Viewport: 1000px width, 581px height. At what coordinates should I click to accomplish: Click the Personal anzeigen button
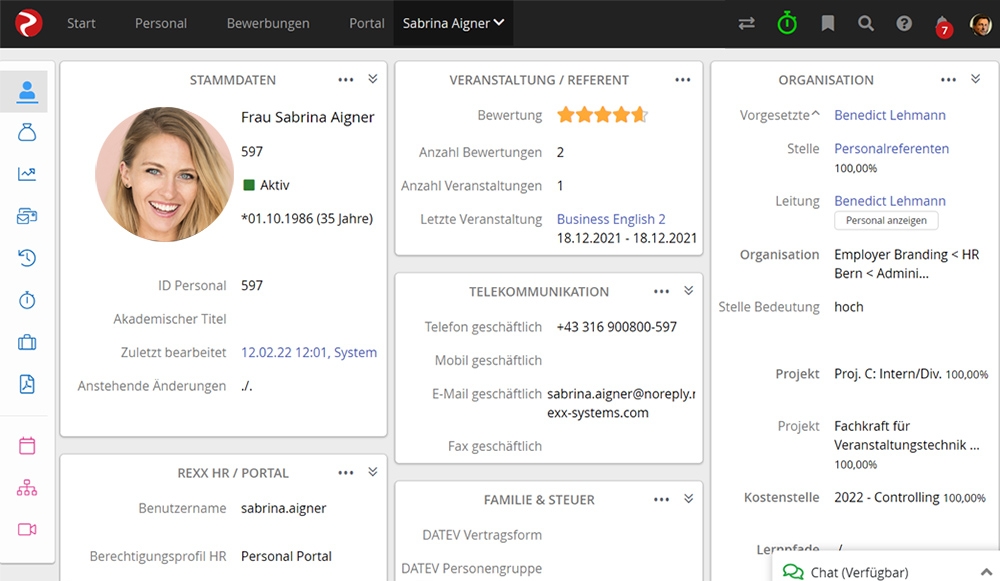(x=886, y=220)
